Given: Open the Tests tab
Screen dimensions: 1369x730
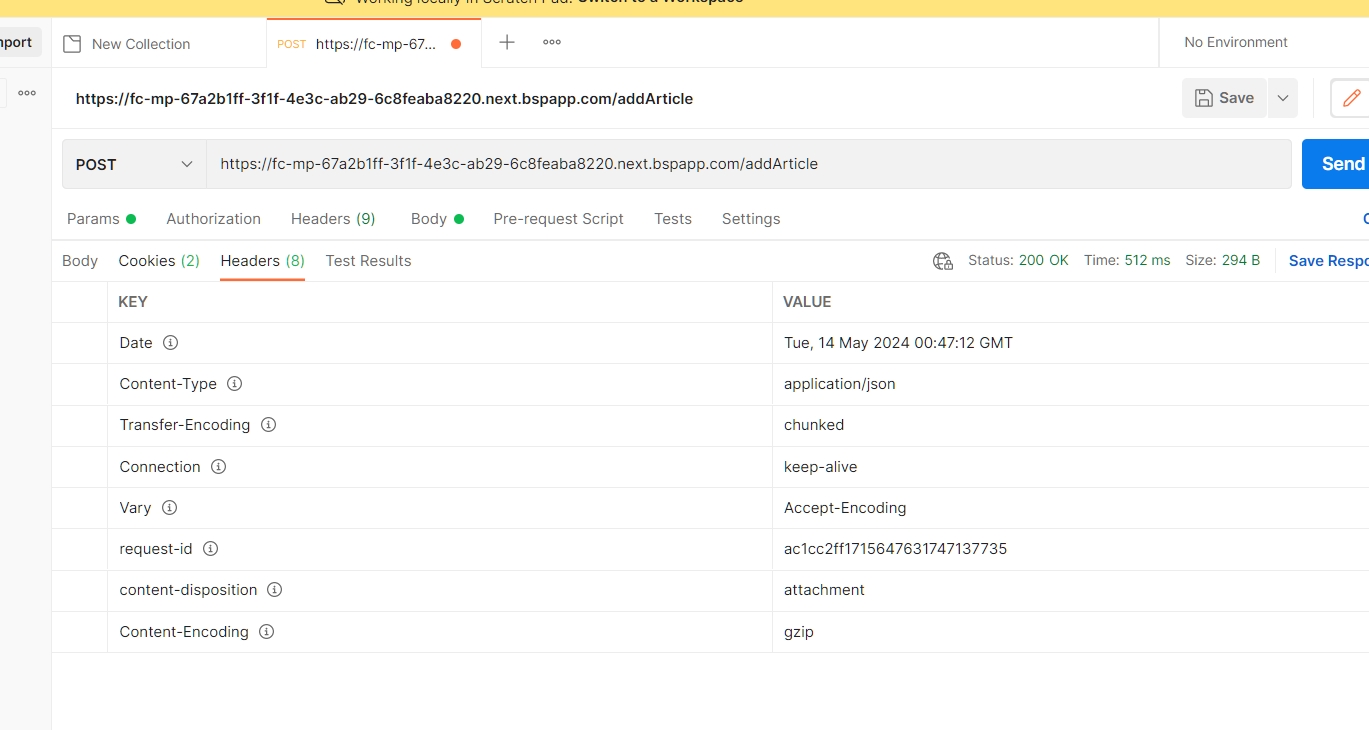Looking at the screenshot, I should click(673, 219).
